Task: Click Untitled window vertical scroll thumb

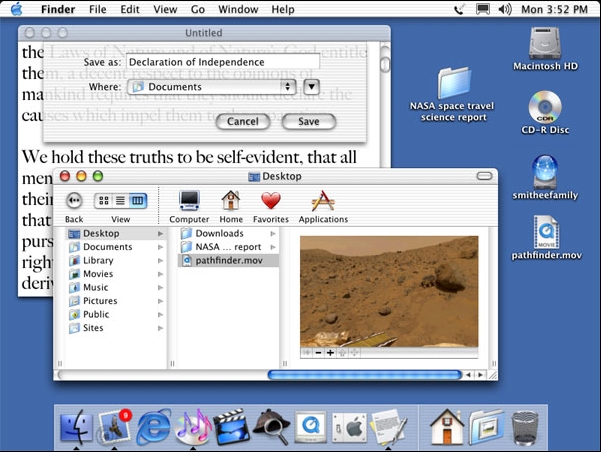Action: (385, 64)
